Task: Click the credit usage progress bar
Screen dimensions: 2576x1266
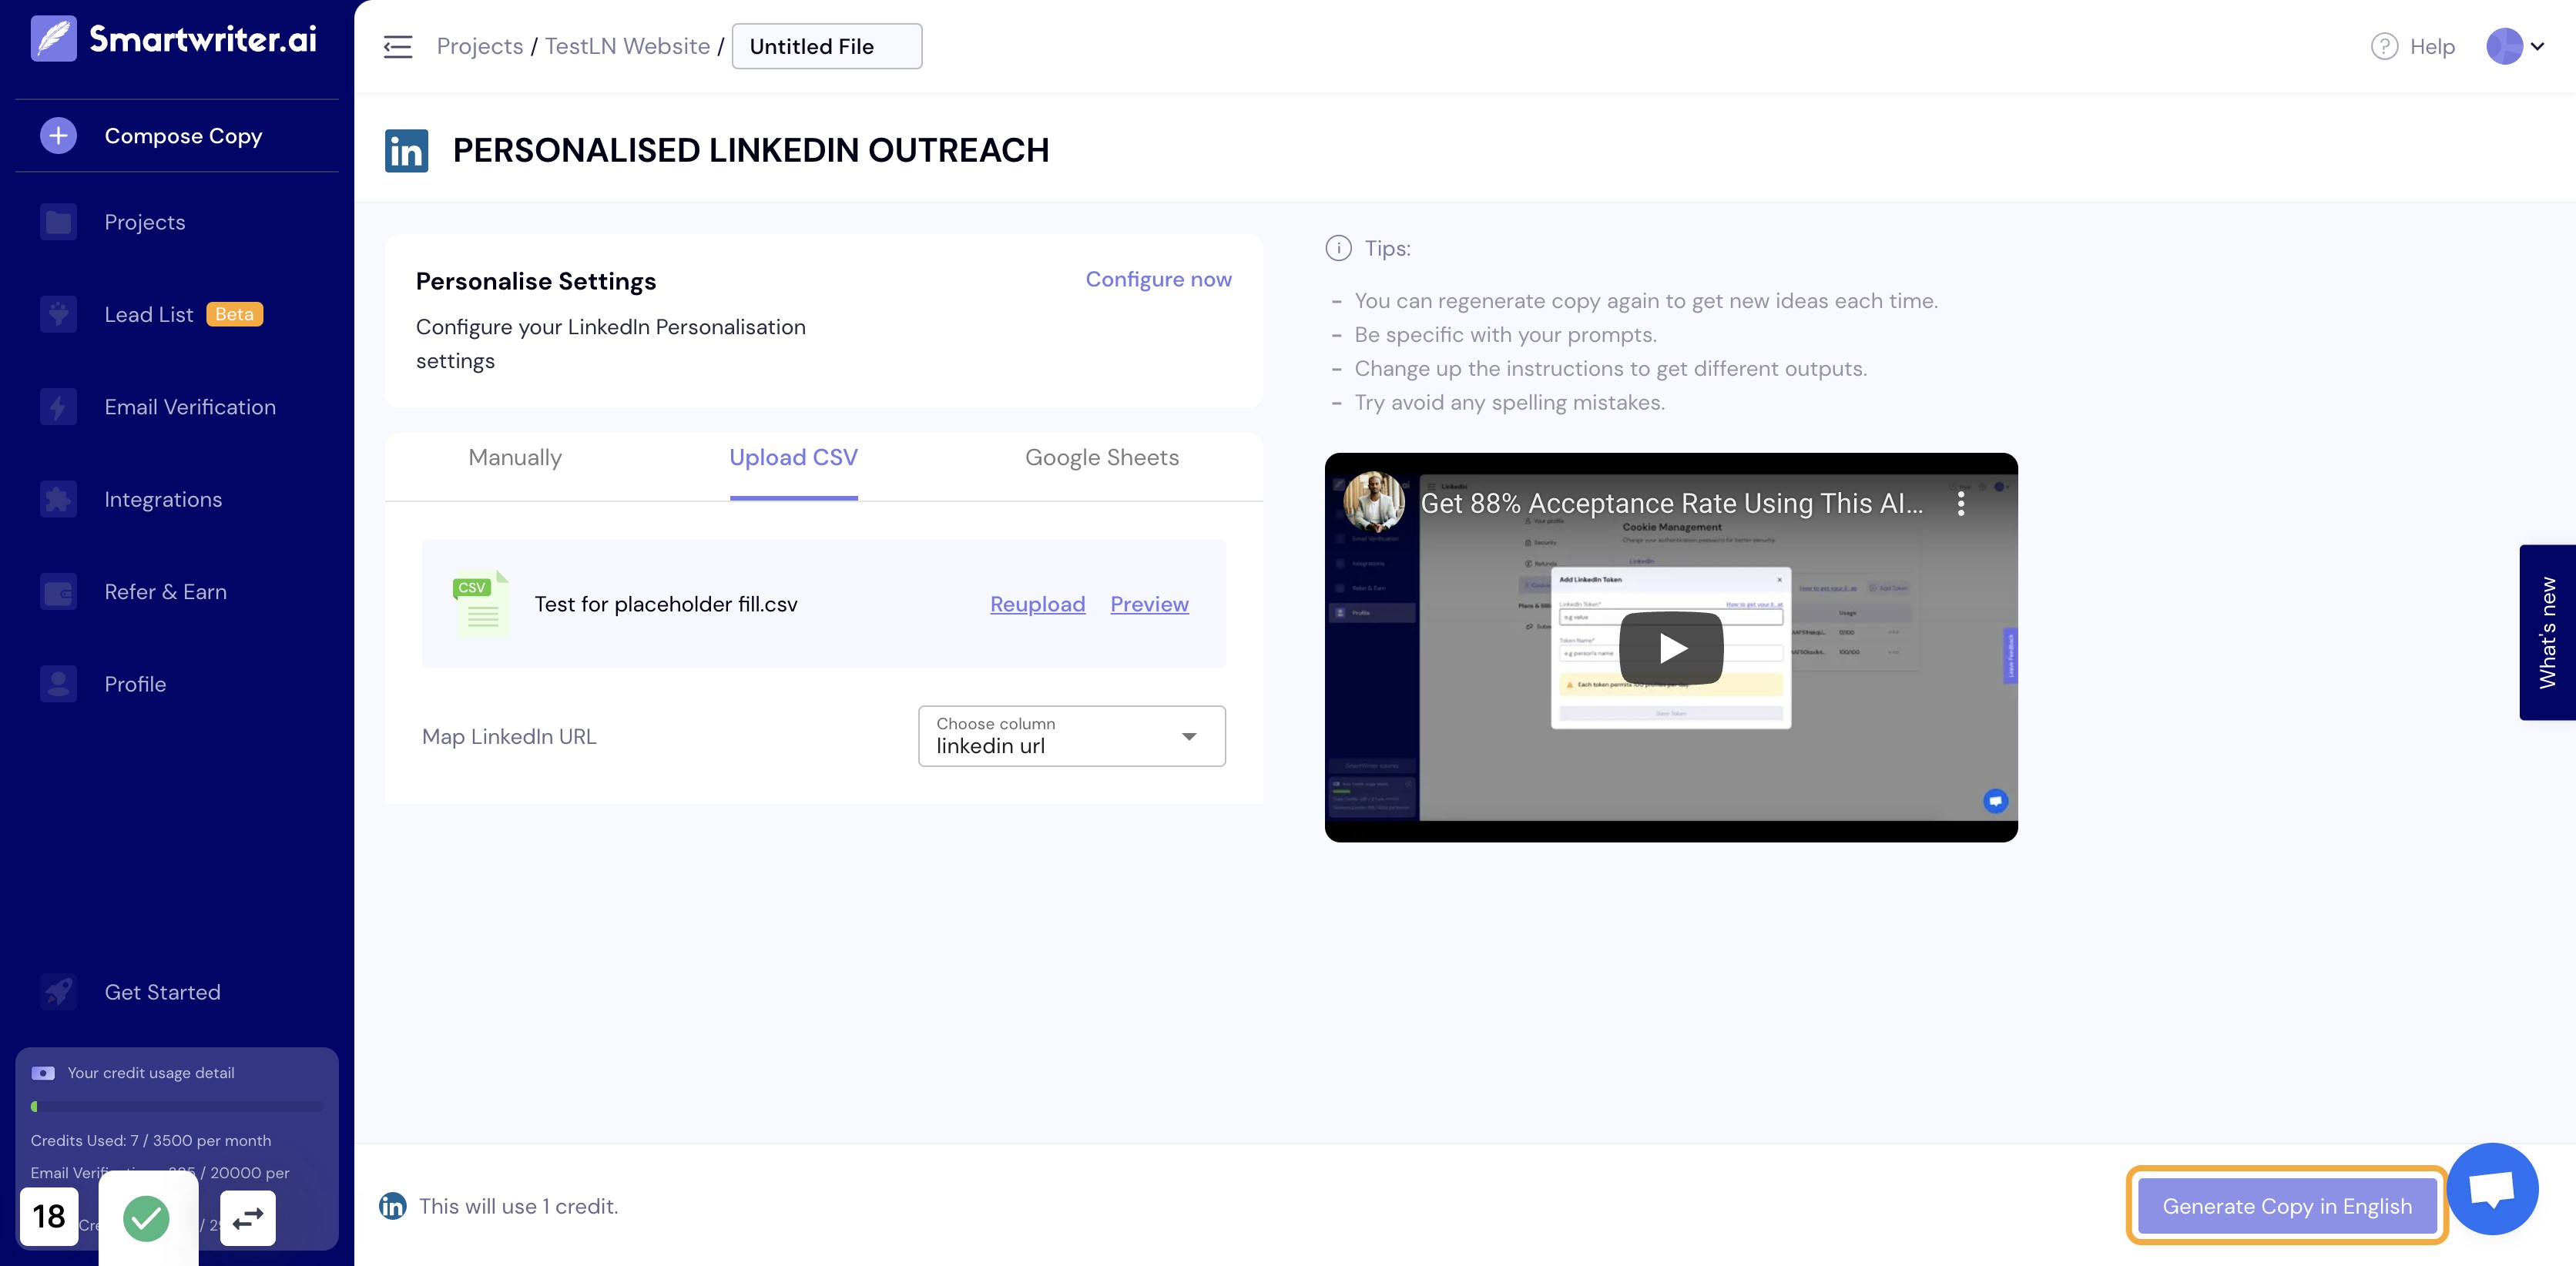Action: point(177,1107)
